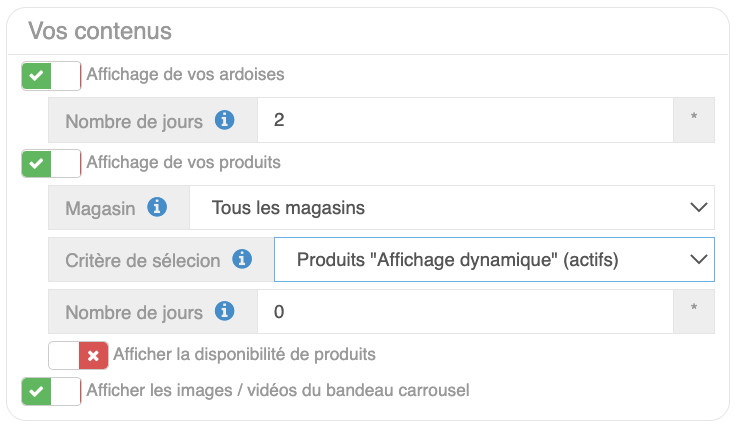Turn off Affichage de vos produits switch

51,163
